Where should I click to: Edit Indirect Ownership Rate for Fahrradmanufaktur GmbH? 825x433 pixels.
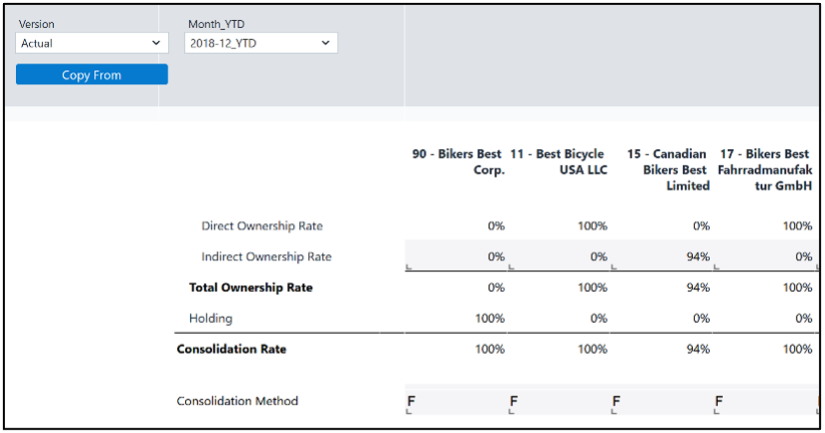coord(764,256)
